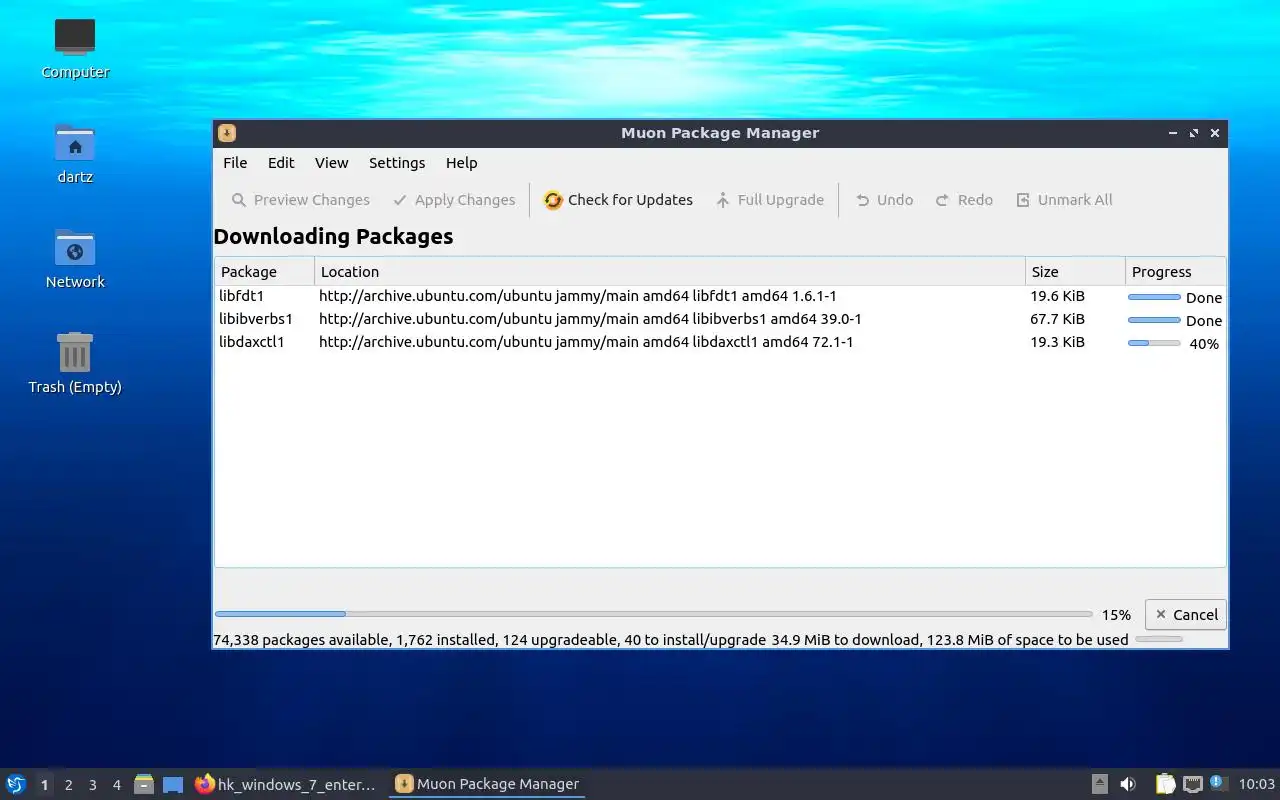Select the libfdt1 package row

coord(720,297)
